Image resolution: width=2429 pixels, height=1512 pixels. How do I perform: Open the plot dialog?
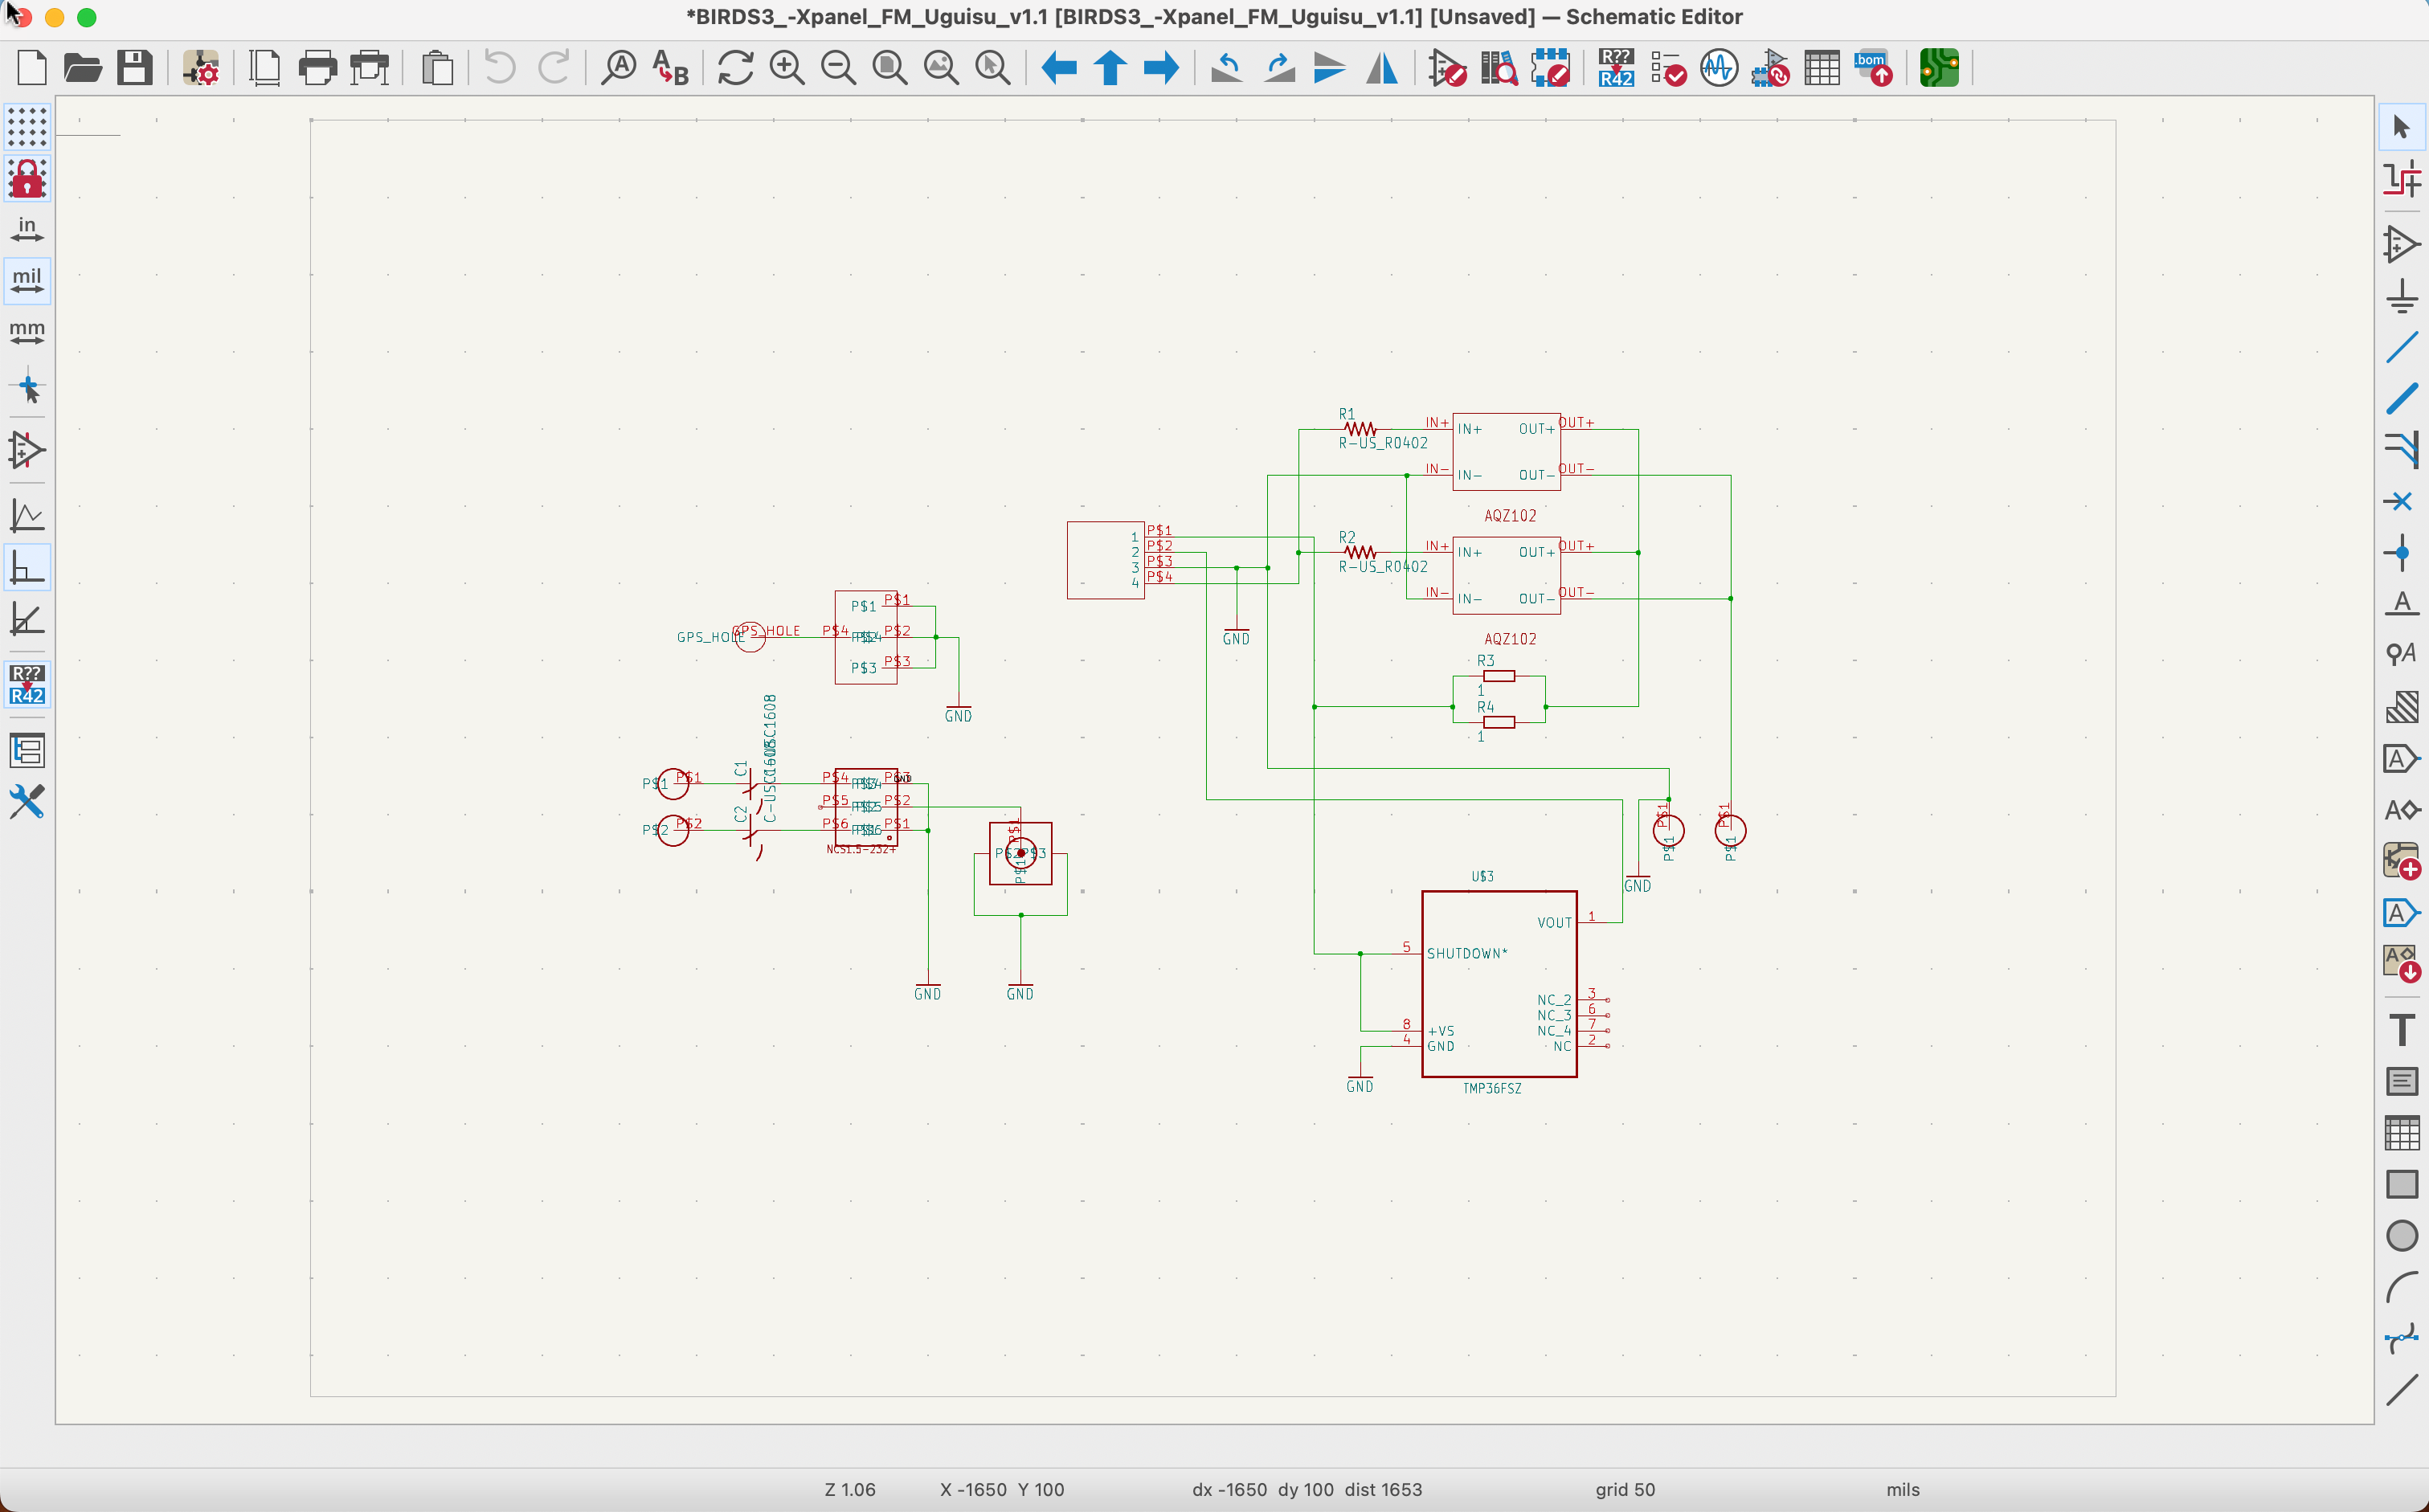[370, 68]
